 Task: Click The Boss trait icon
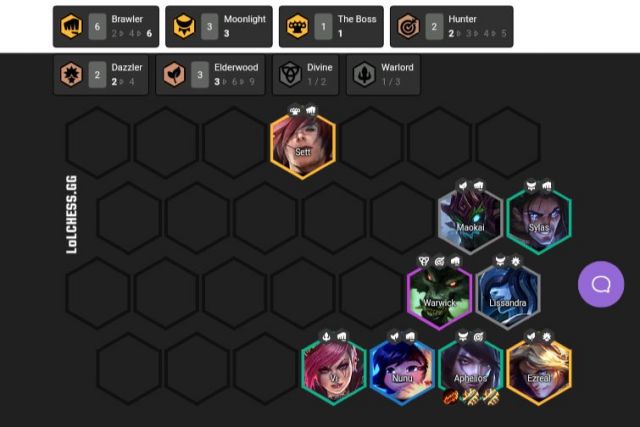pos(298,27)
